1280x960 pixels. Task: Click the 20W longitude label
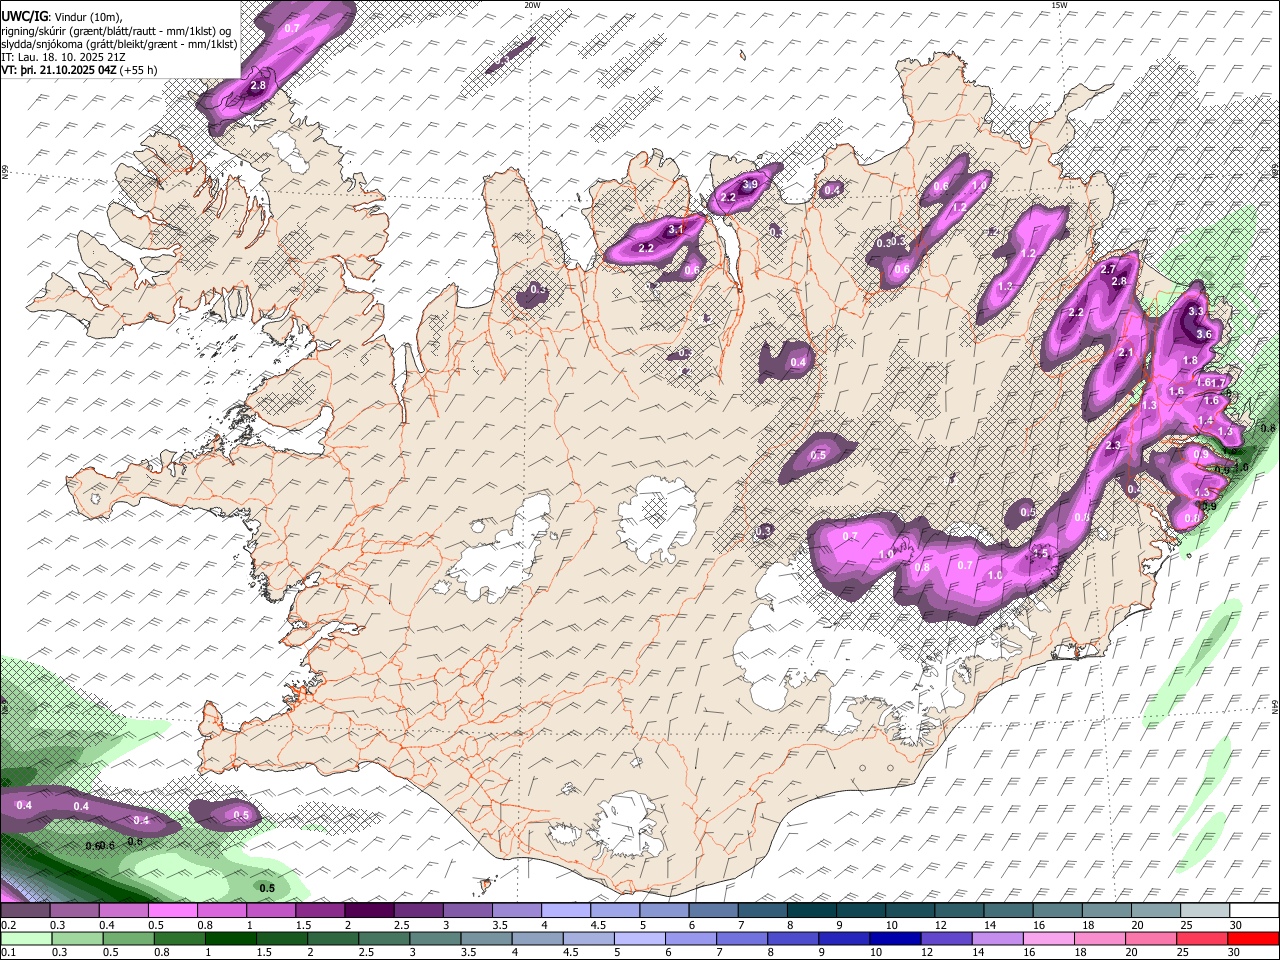click(x=532, y=5)
